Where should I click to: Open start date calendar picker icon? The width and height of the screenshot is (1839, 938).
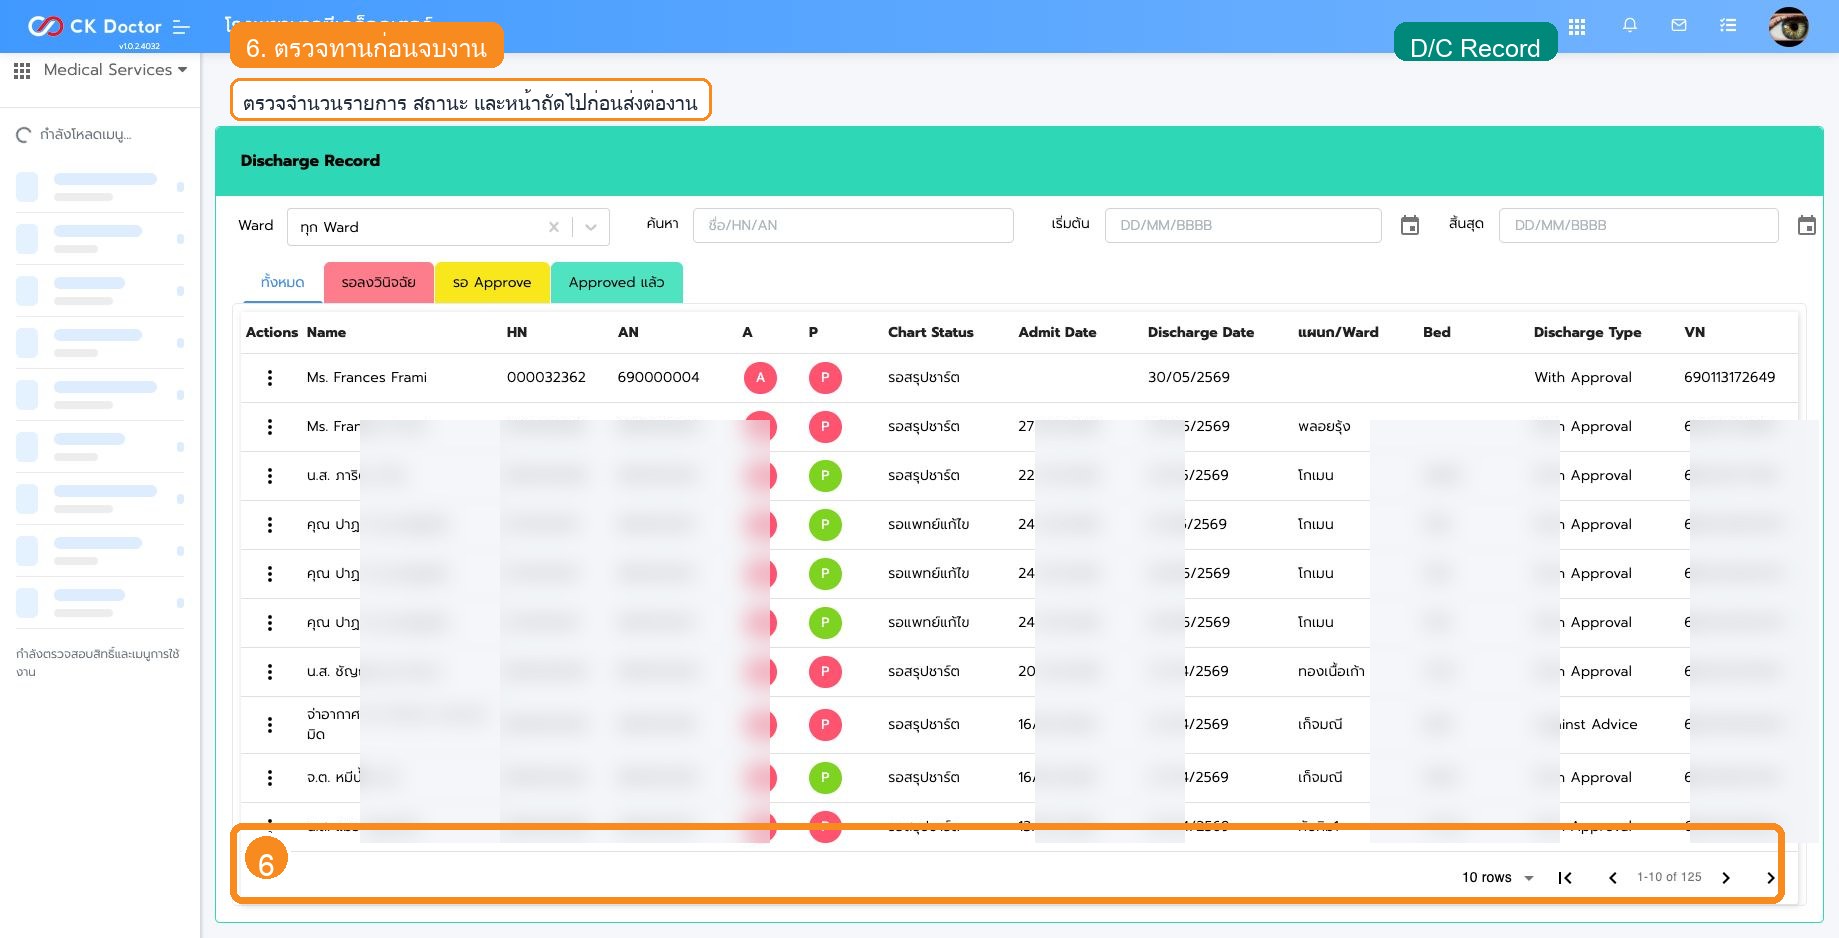pos(1410,226)
